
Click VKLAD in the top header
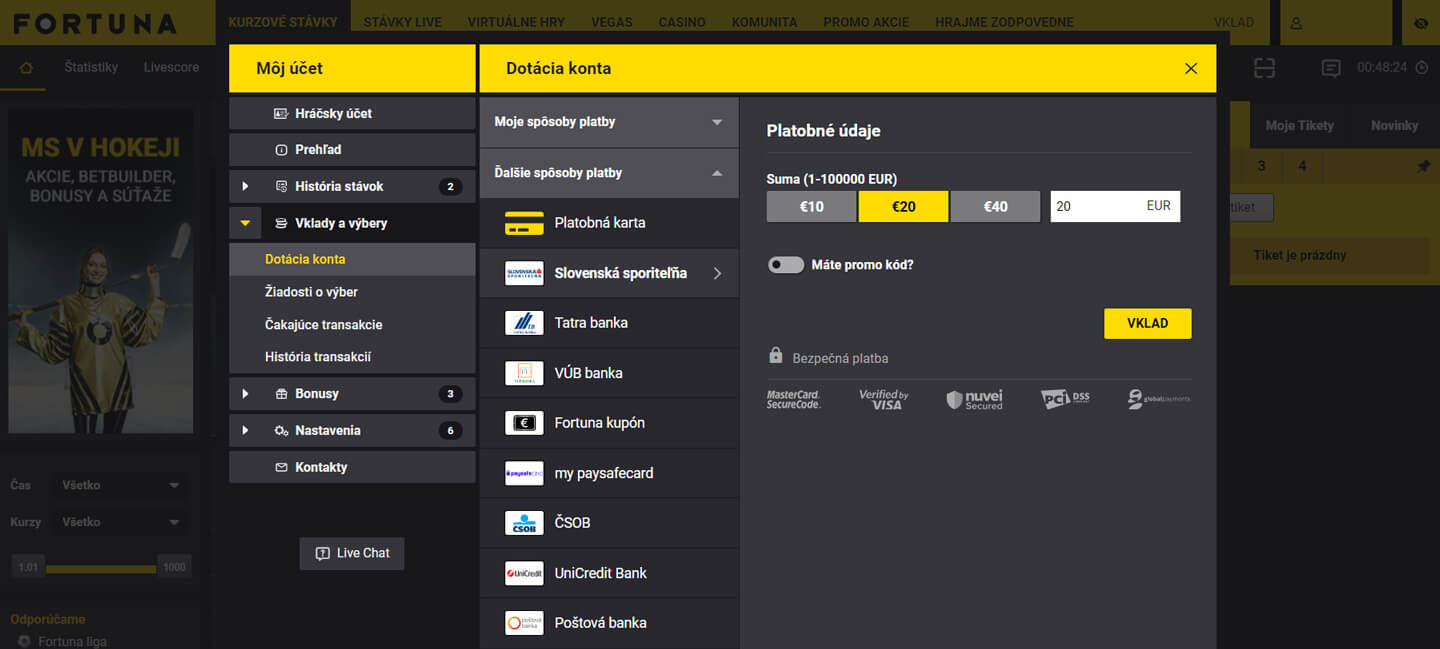(x=1234, y=22)
